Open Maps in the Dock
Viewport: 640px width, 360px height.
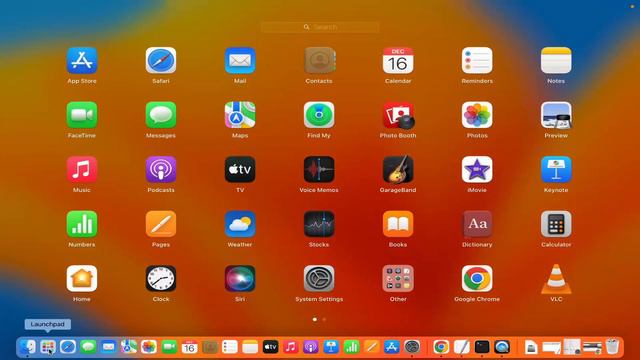pos(129,347)
